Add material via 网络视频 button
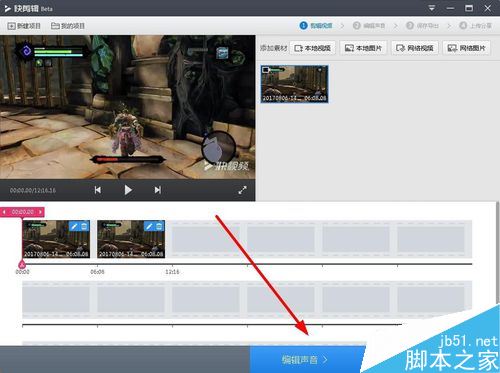Image resolution: width=500 pixels, height=373 pixels. pyautogui.click(x=415, y=48)
